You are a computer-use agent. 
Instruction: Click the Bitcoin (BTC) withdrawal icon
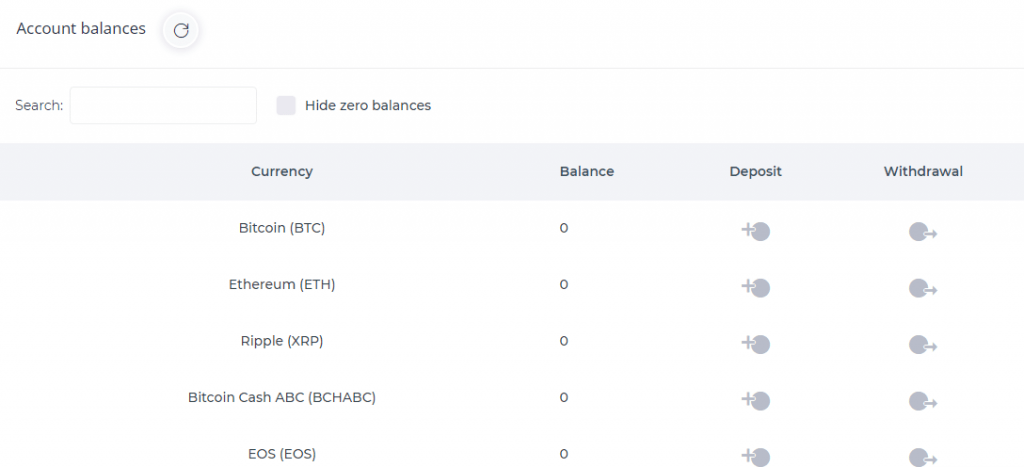coord(923,232)
